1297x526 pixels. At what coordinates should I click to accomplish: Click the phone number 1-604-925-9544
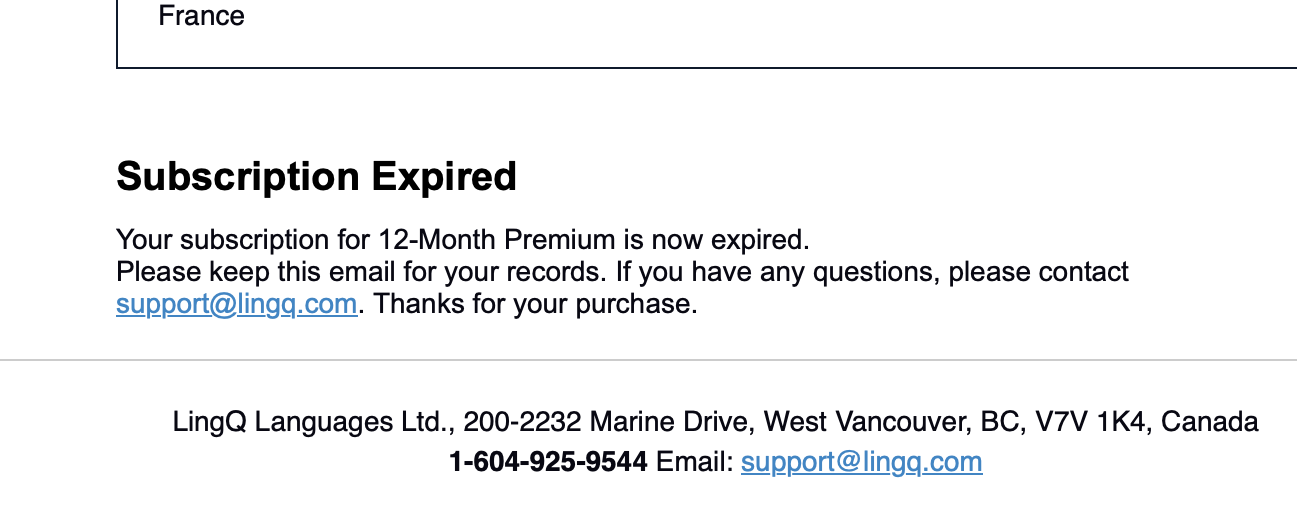(x=548, y=462)
